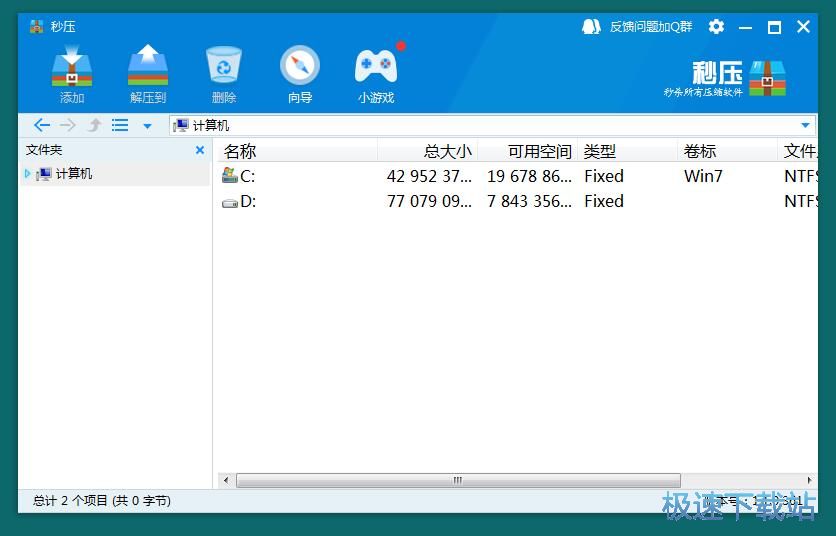The image size is (836, 536).
Task: Click the 秒压 brand logo at right
Action: tap(725, 78)
